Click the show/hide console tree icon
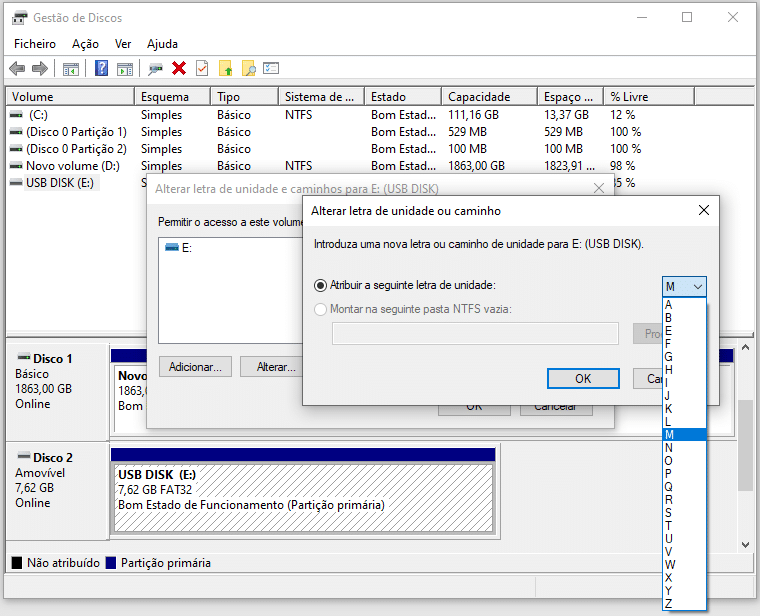The height and width of the screenshot is (616, 760). [x=71, y=68]
